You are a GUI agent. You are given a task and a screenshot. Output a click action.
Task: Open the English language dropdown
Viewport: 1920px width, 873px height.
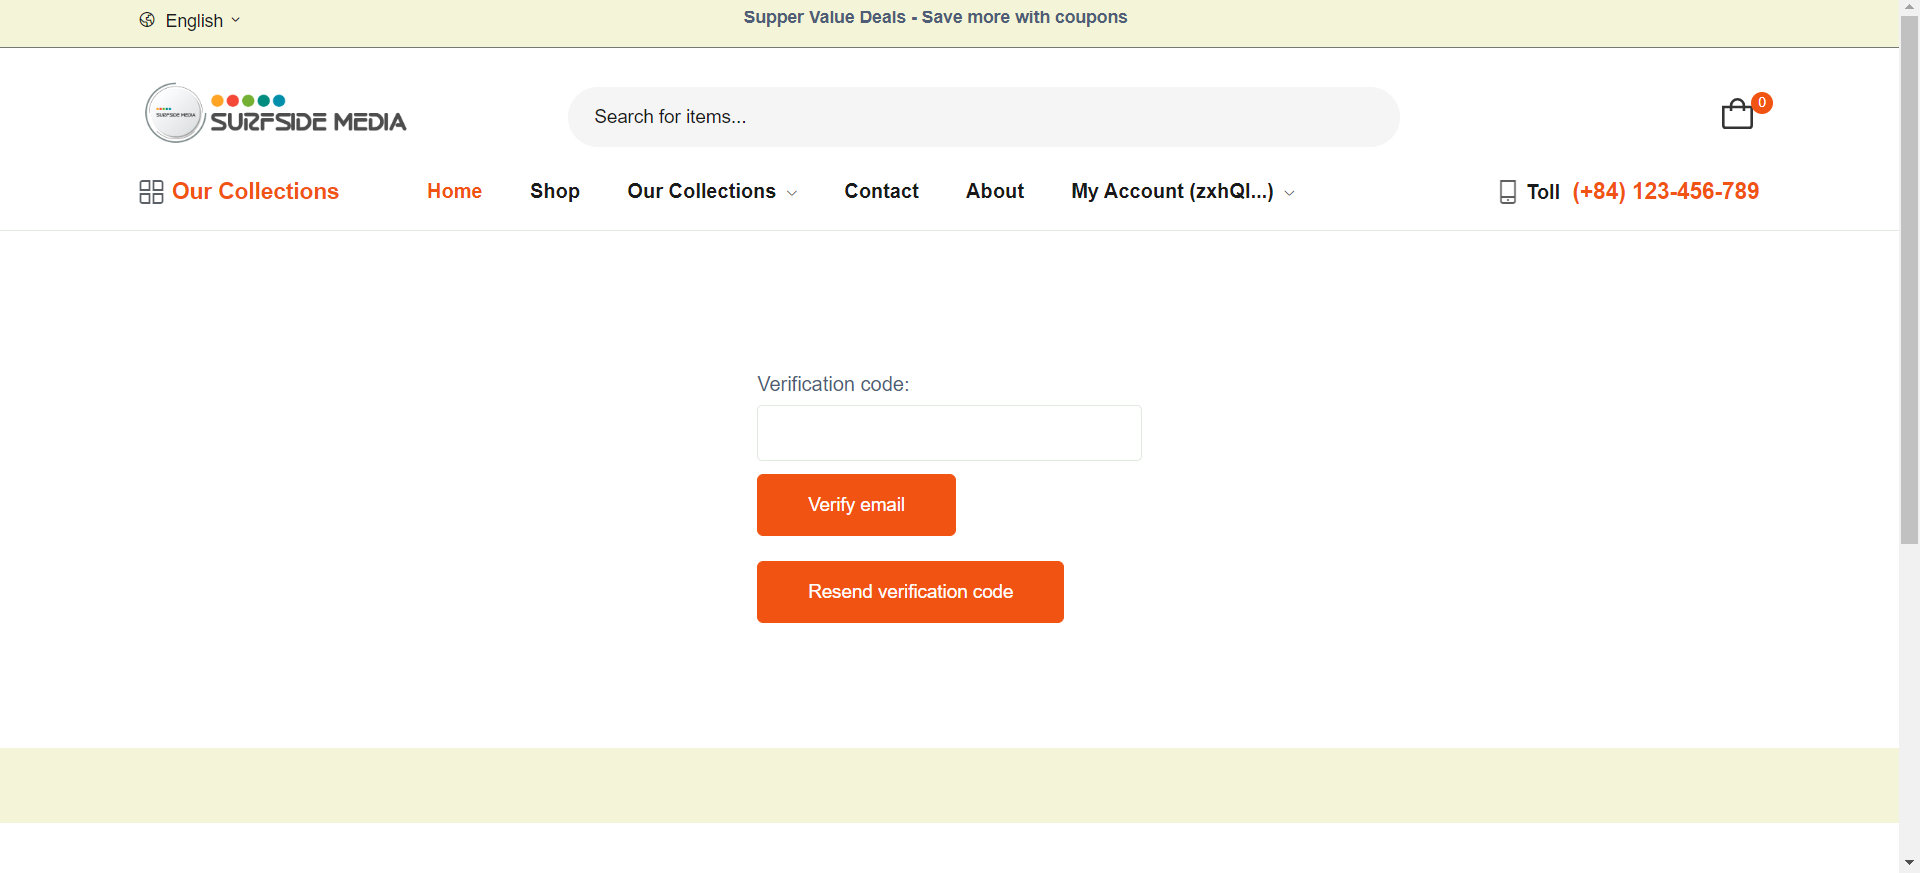tap(202, 20)
